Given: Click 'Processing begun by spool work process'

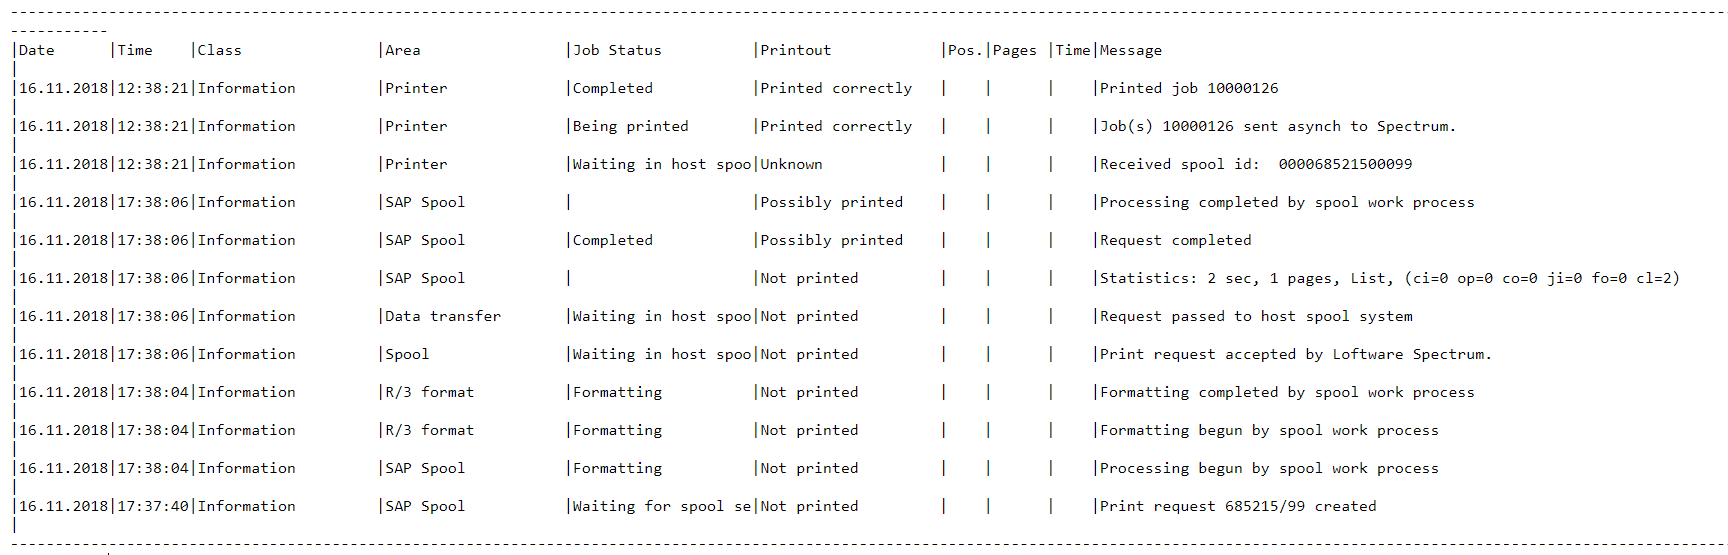Looking at the screenshot, I should tap(1269, 468).
